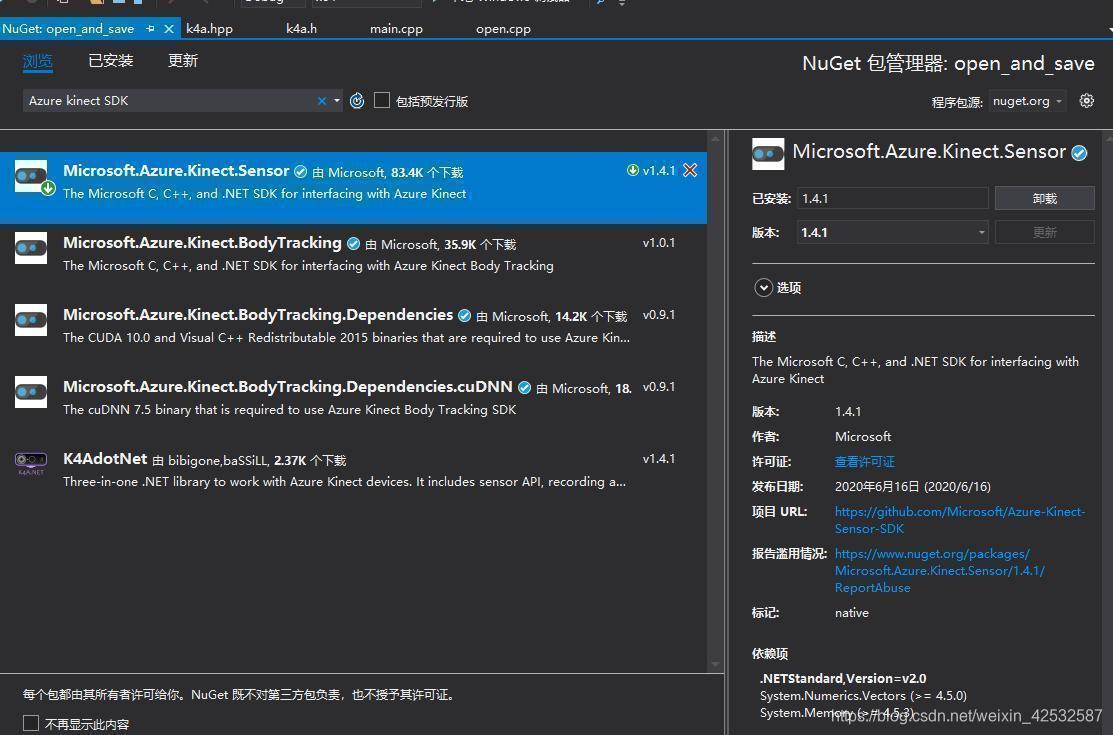Click the BodyTracking package icon
The width and height of the screenshot is (1113, 735).
coord(31,248)
